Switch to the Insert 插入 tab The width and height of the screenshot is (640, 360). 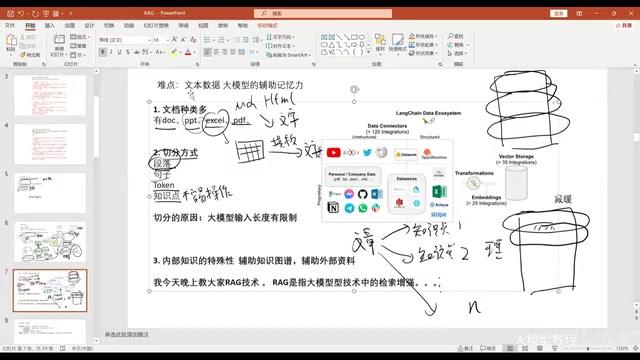50,25
